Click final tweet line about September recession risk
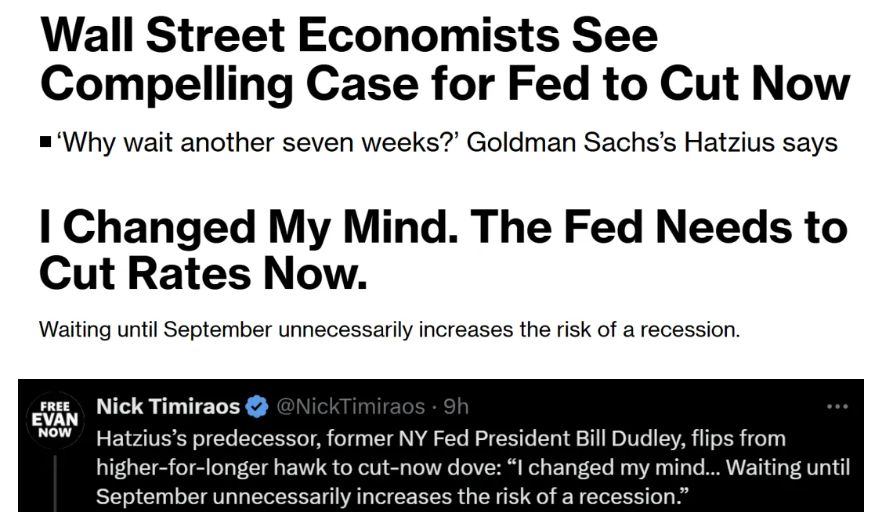 (392, 497)
